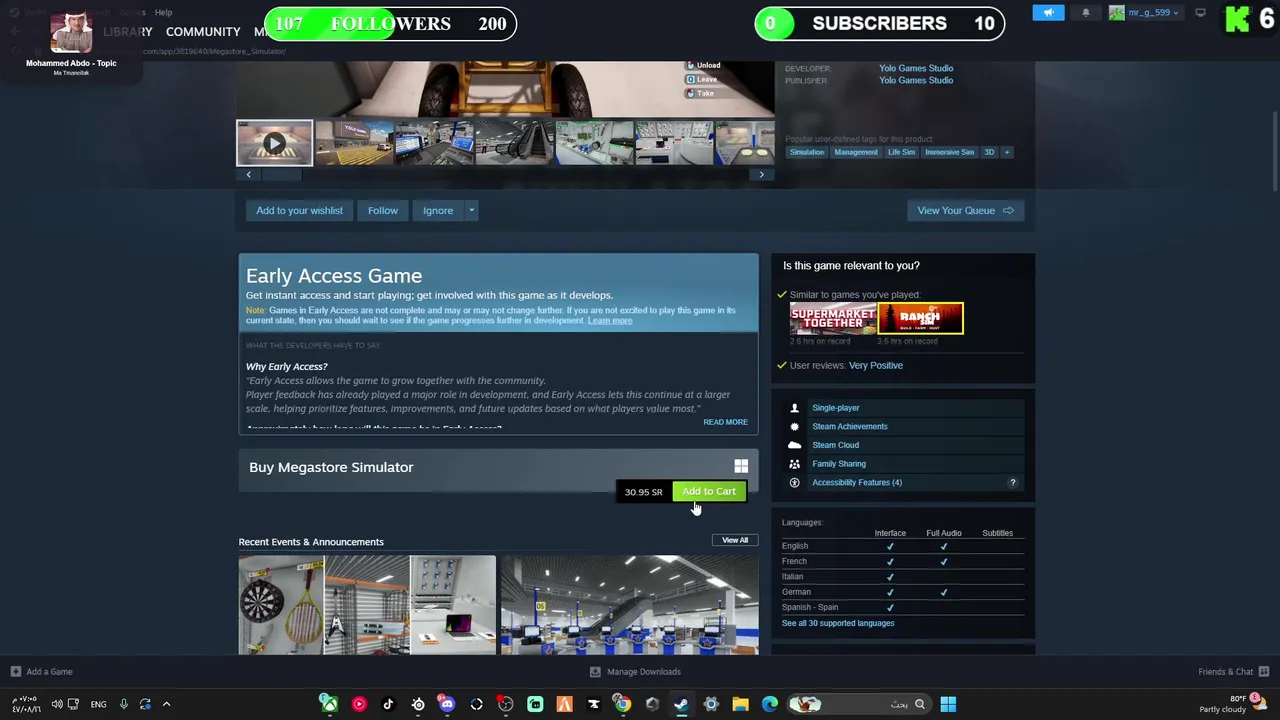This screenshot has height=720, width=1280.
Task: Open the Ranch Sim game thumbnail
Action: 920,319
